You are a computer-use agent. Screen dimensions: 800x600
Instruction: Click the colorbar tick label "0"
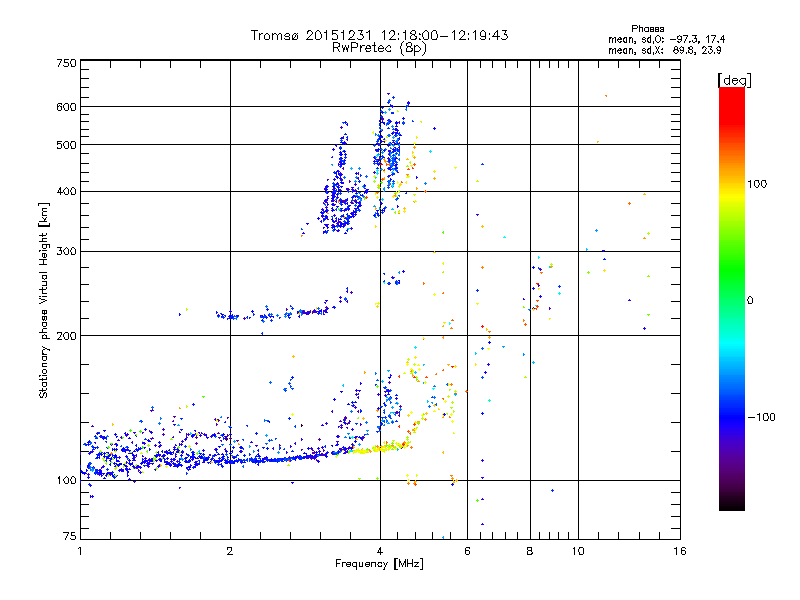coord(750,301)
